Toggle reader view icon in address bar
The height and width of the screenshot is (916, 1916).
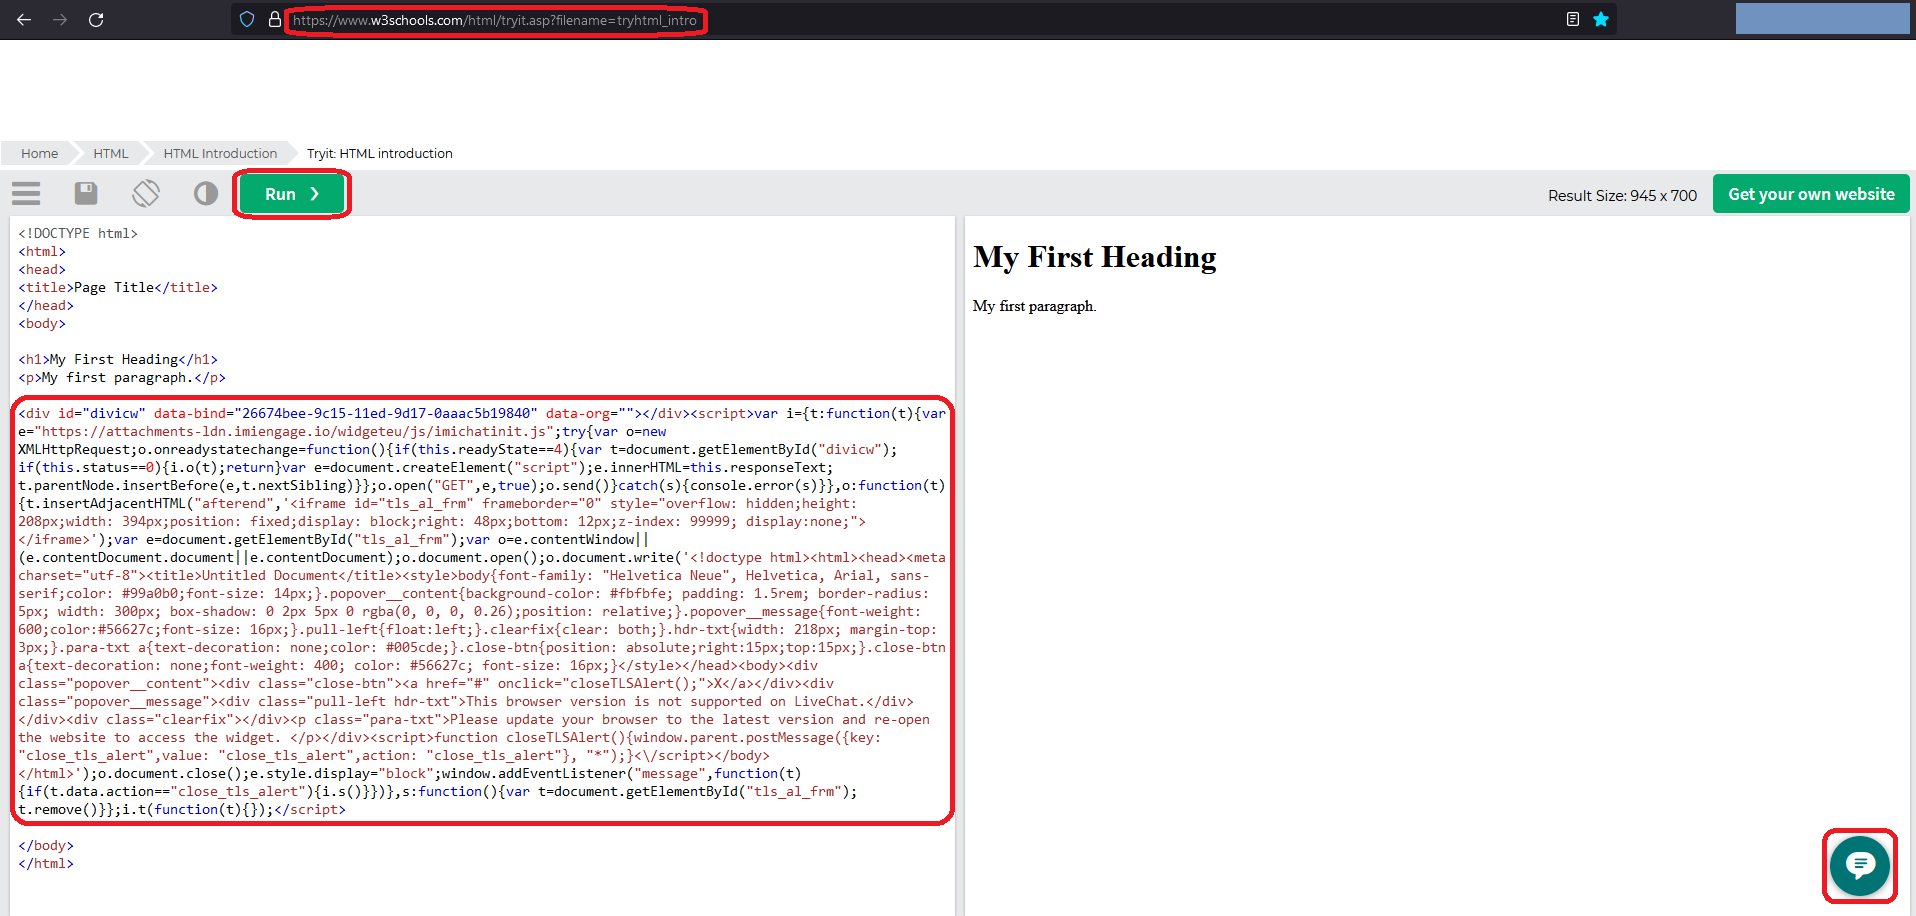[x=1573, y=19]
